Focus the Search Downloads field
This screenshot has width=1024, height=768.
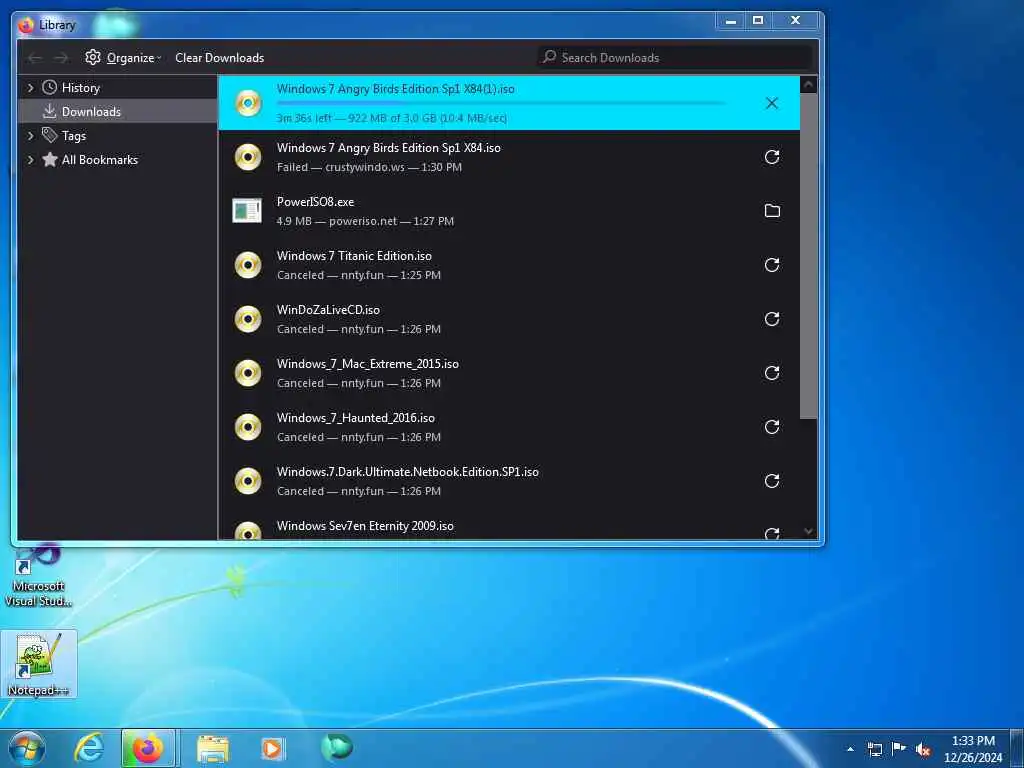pos(675,57)
